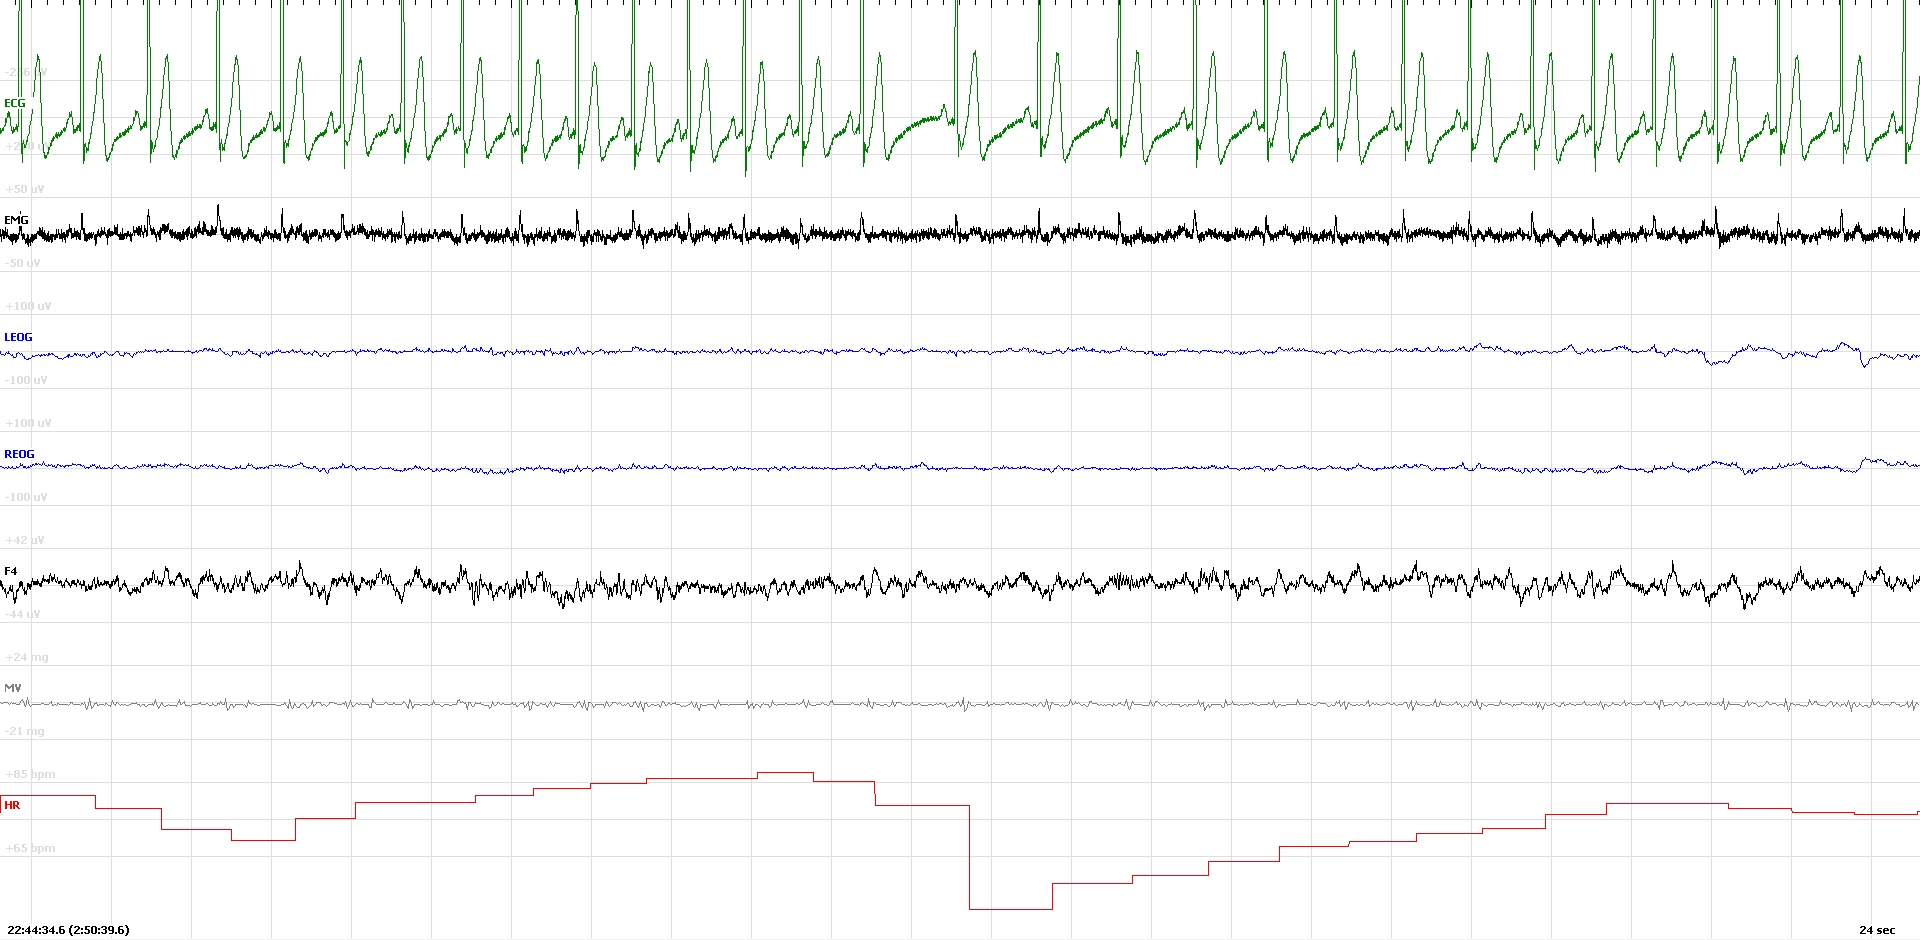Select the F4 EEG channel label
Image resolution: width=1920 pixels, height=940 pixels.
point(11,571)
